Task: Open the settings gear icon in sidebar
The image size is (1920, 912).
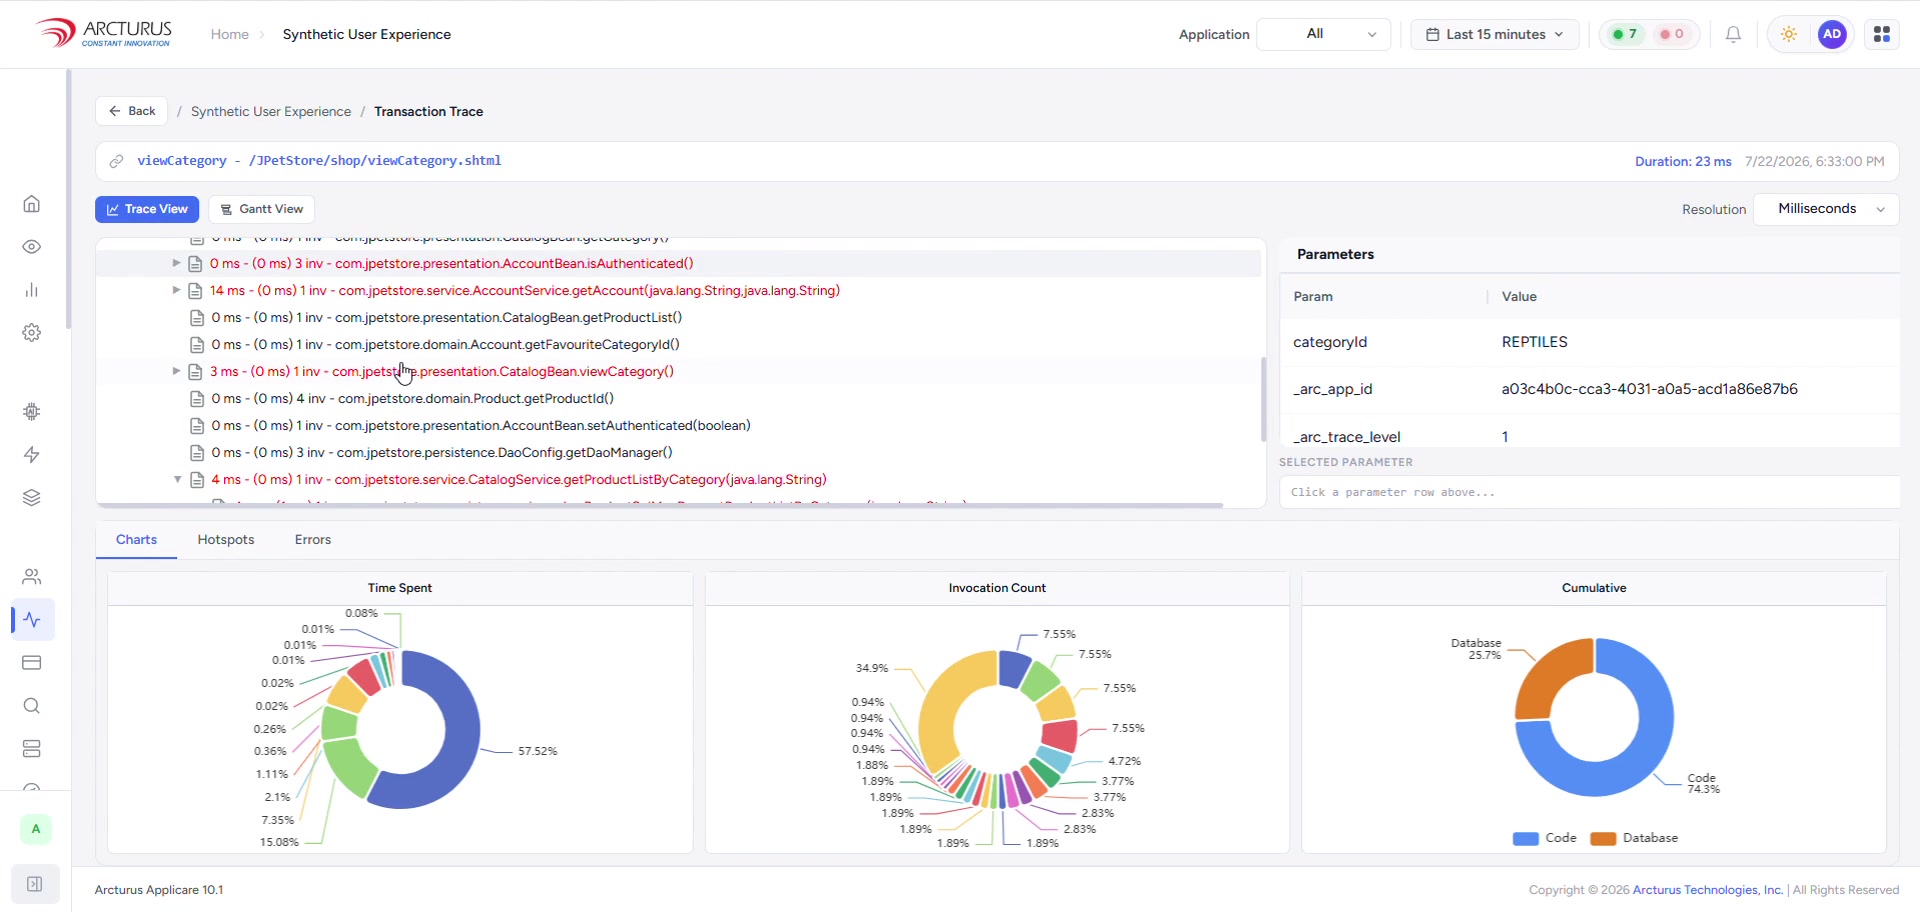Action: pos(32,333)
